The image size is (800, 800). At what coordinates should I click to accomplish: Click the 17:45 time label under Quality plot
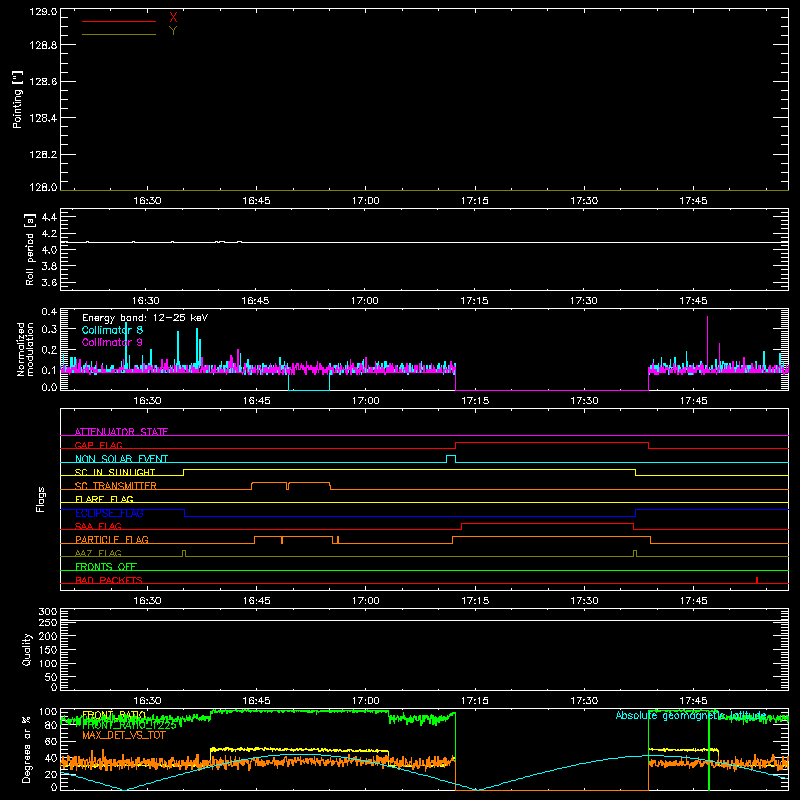(x=693, y=701)
